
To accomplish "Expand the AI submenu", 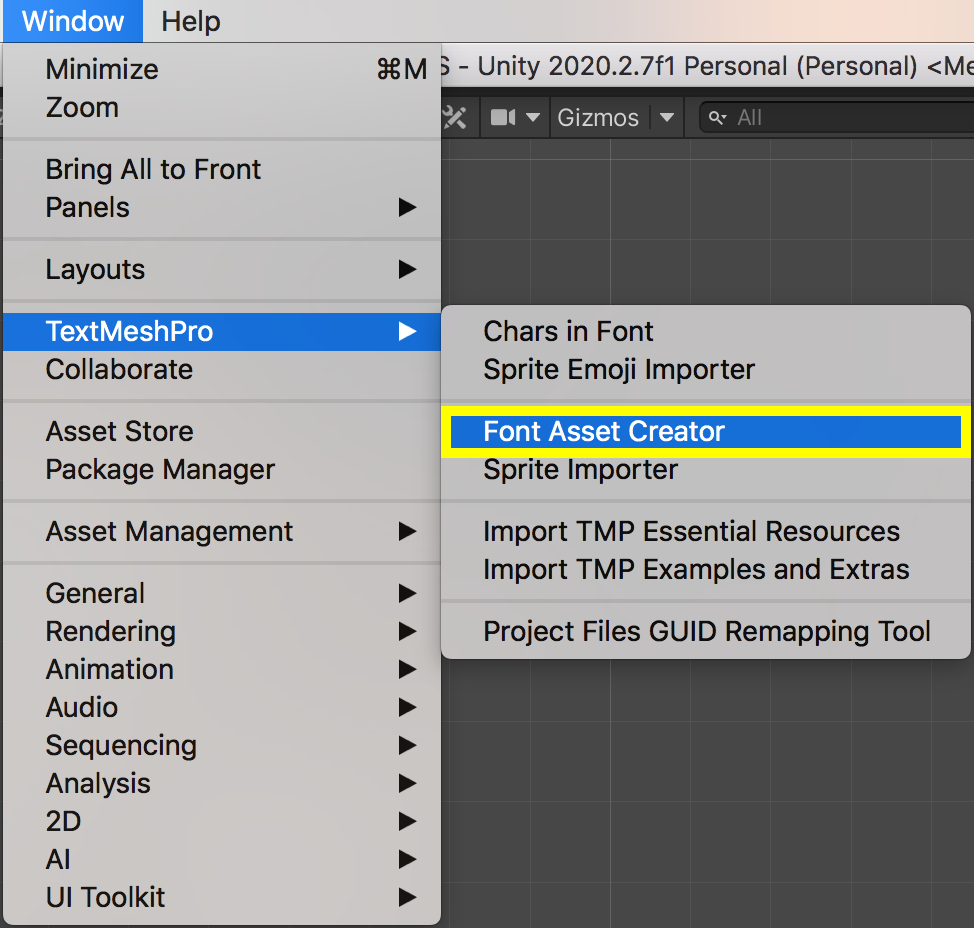I will point(222,860).
